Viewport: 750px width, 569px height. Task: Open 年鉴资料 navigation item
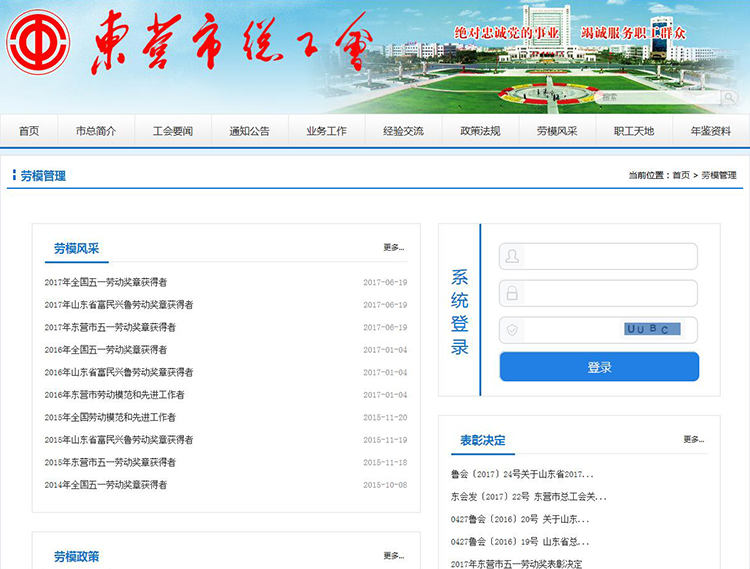pyautogui.click(x=711, y=131)
